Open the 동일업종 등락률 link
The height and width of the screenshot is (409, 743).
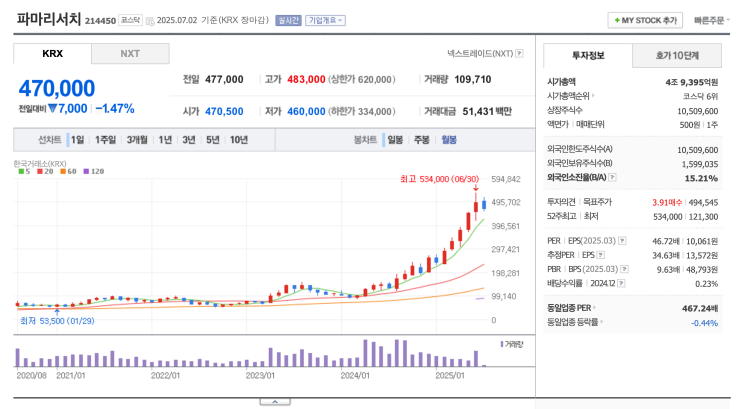[x=575, y=322]
